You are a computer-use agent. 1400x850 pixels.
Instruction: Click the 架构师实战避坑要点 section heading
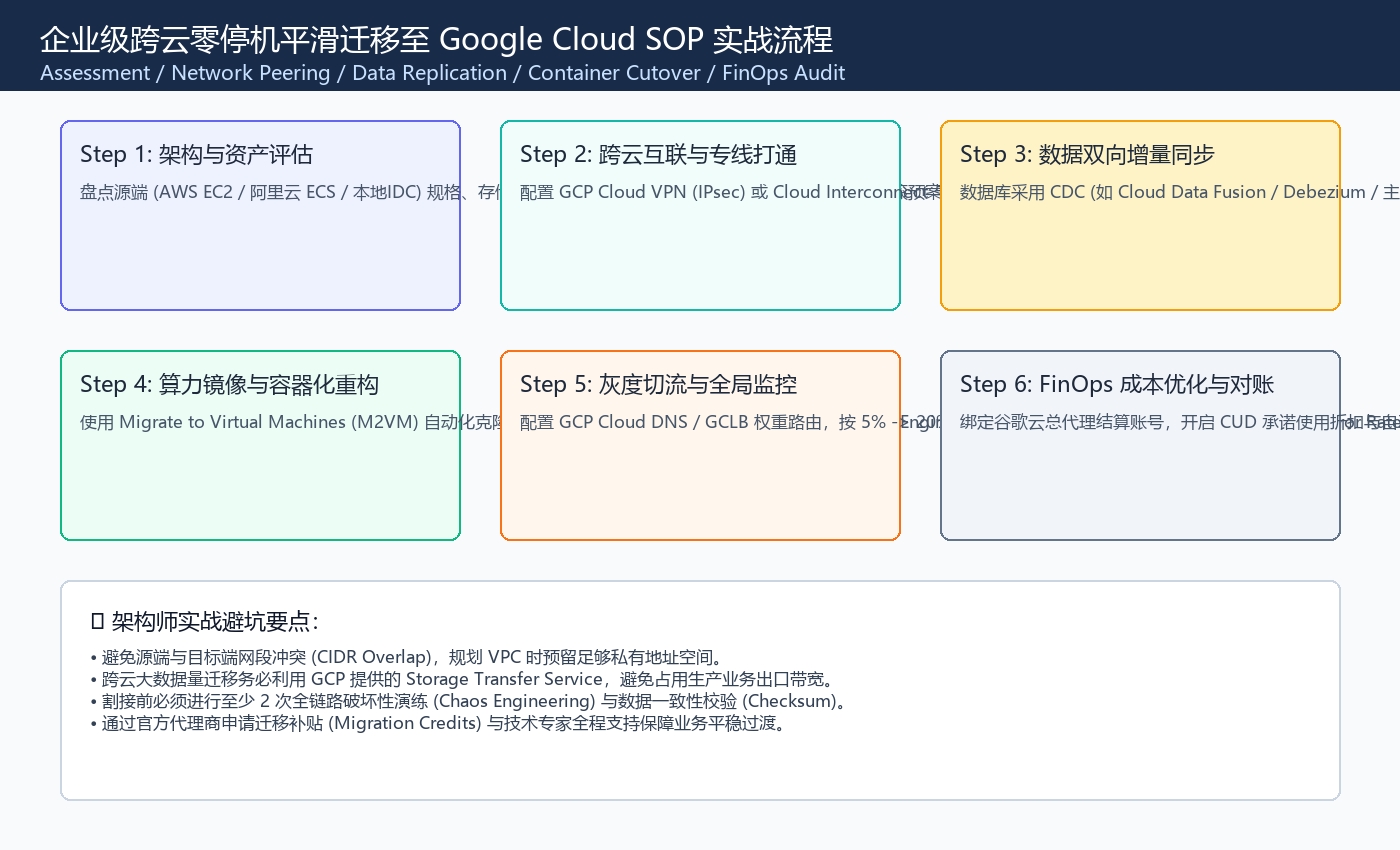(x=205, y=622)
